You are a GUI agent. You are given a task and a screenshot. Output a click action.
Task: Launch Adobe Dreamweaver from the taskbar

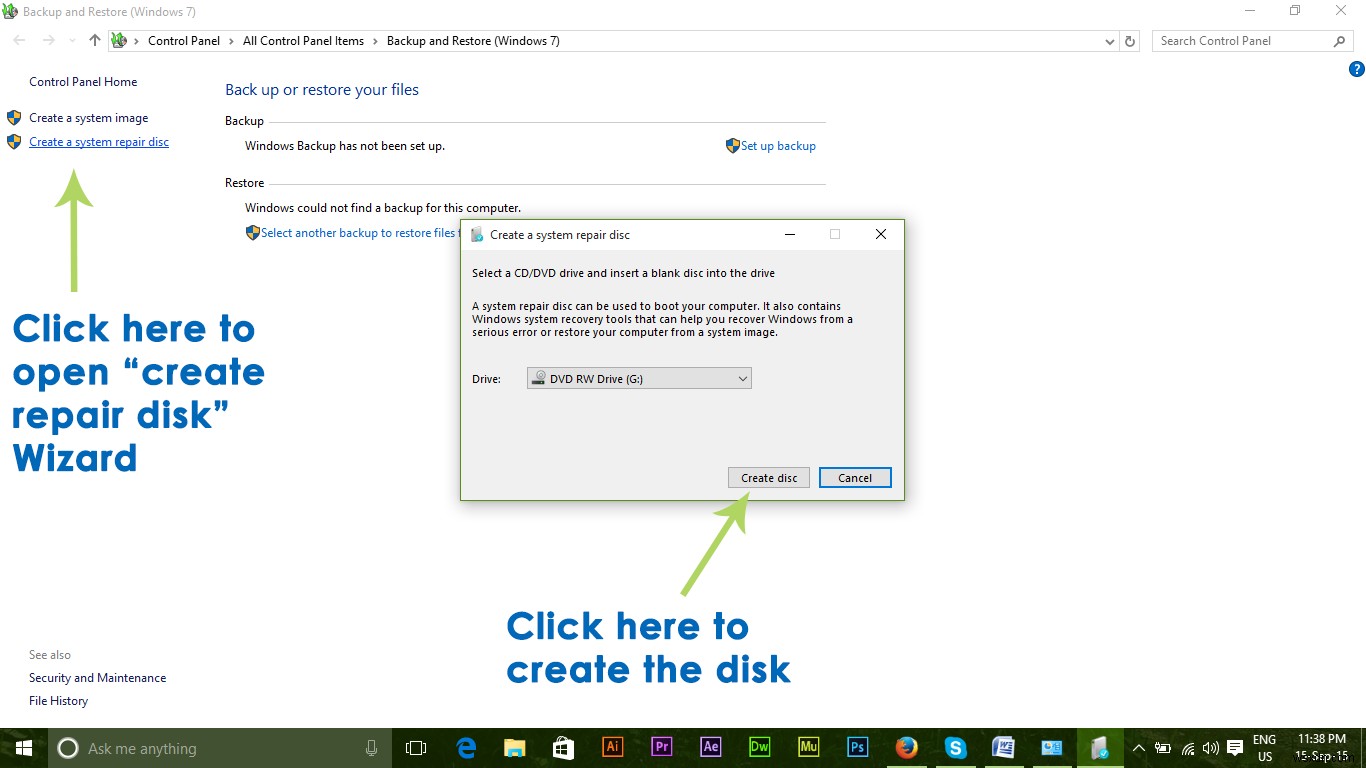click(x=760, y=747)
